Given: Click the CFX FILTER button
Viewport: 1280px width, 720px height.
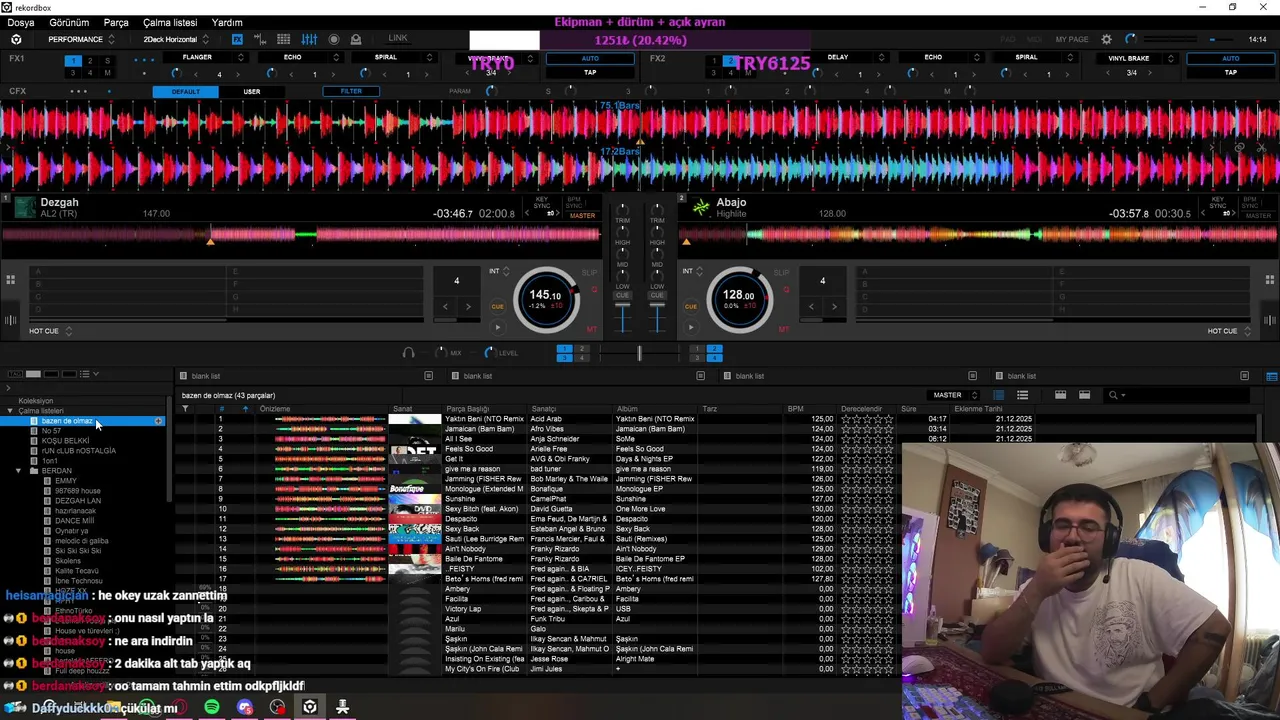Looking at the screenshot, I should 351,92.
